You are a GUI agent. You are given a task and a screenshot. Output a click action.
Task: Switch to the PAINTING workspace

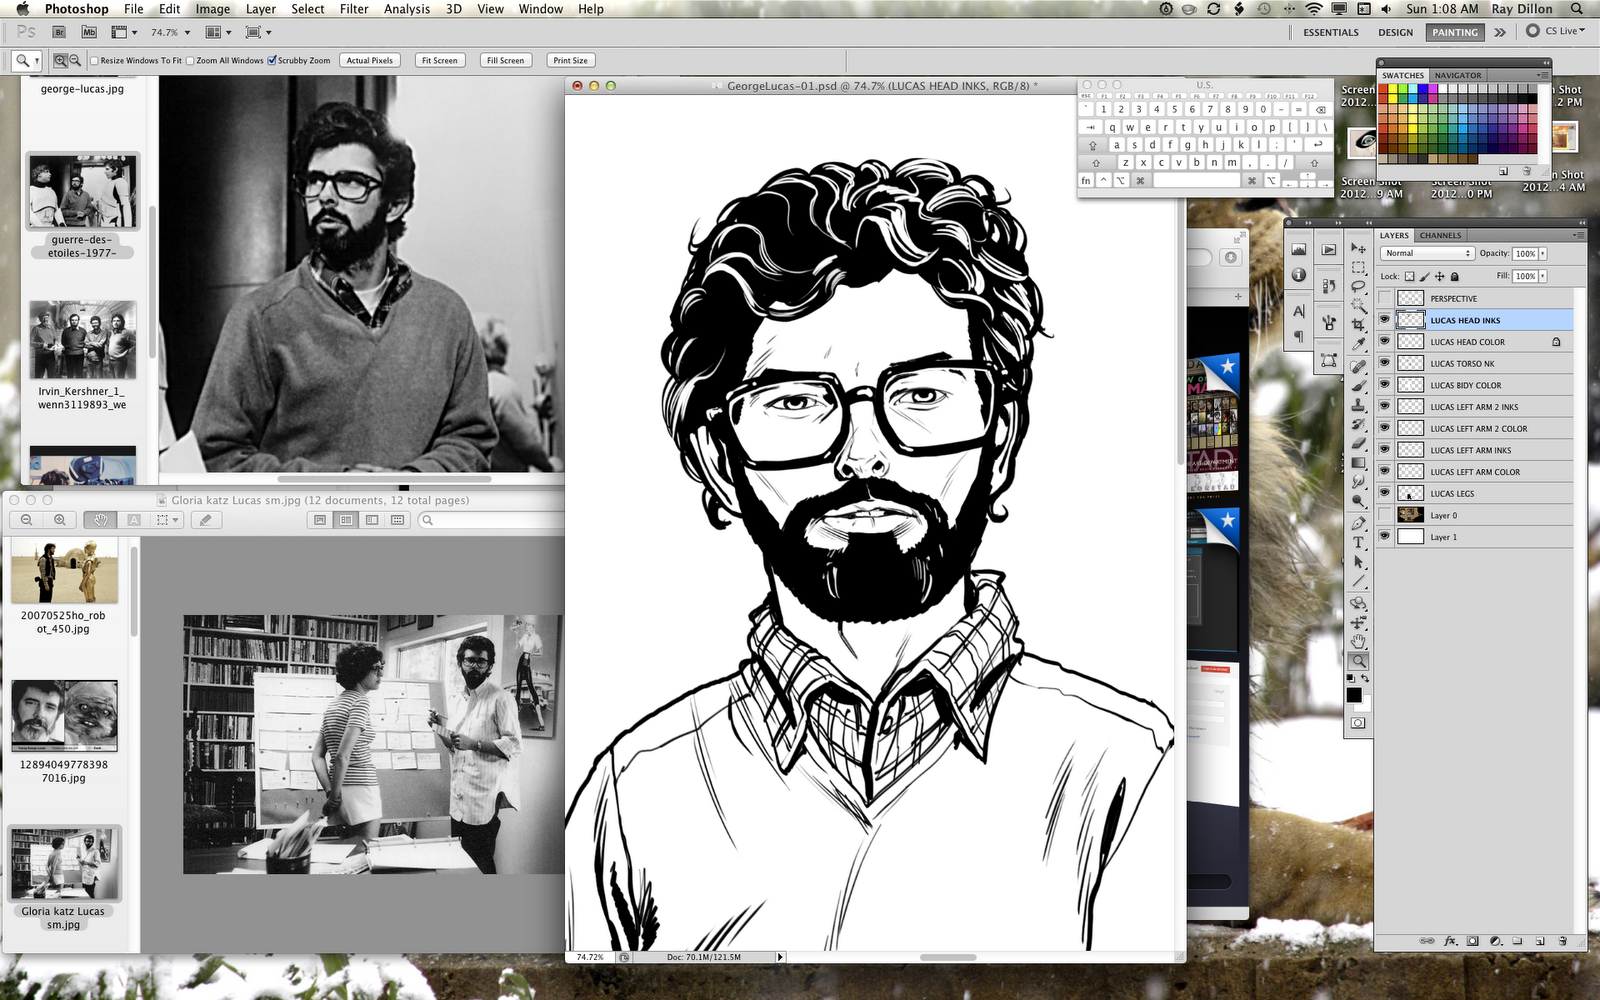[x=1455, y=32]
